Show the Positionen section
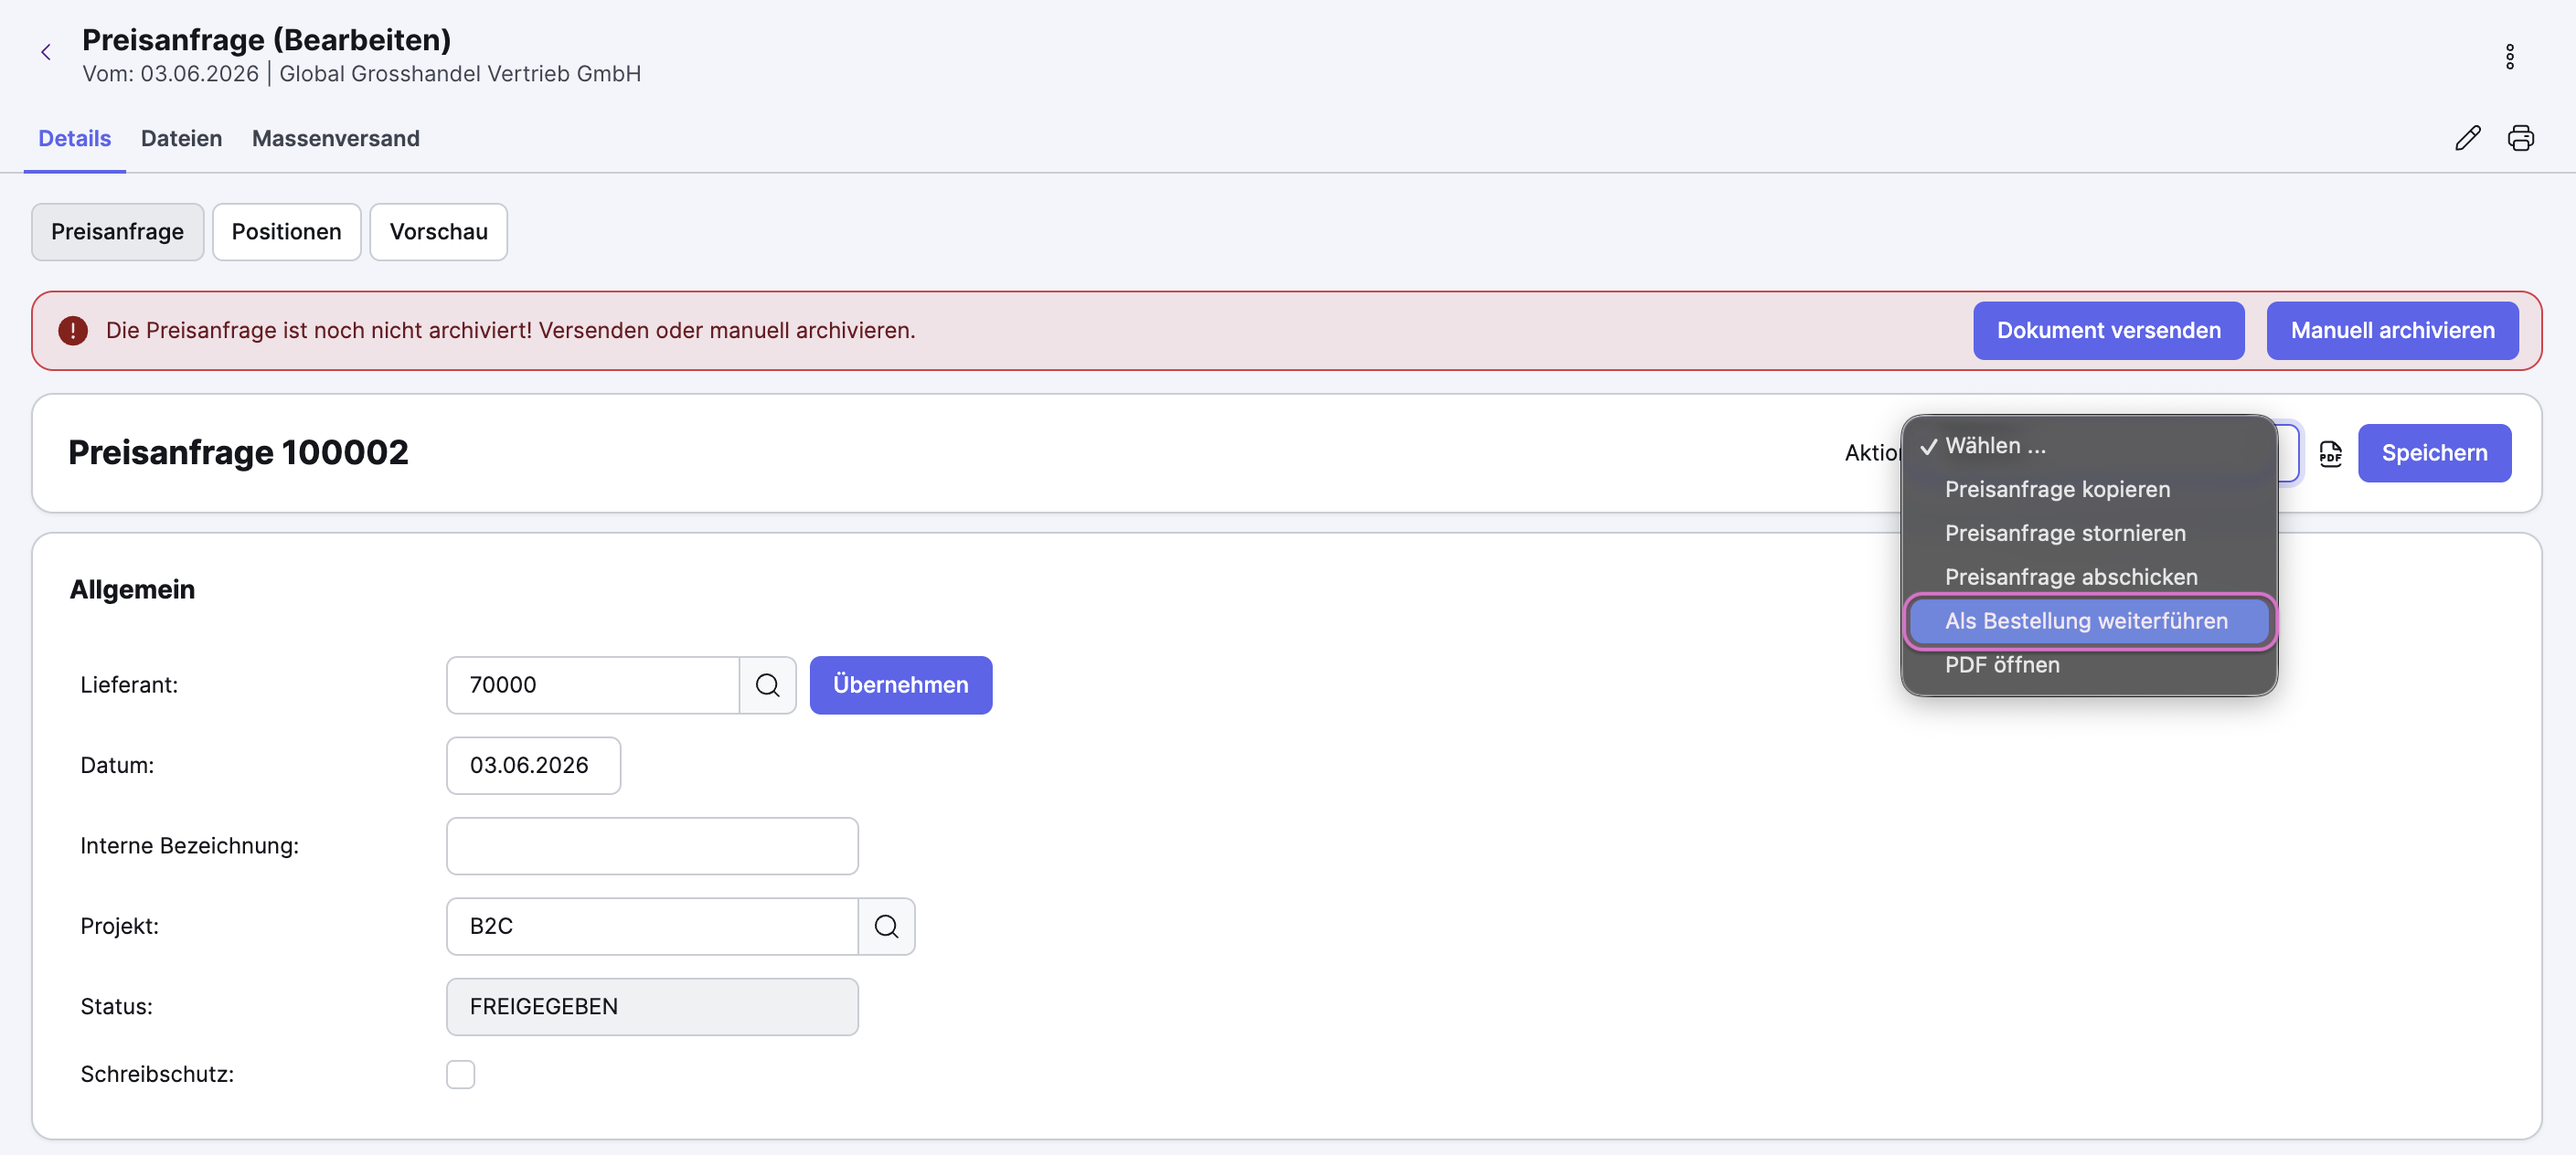 pyautogui.click(x=286, y=232)
